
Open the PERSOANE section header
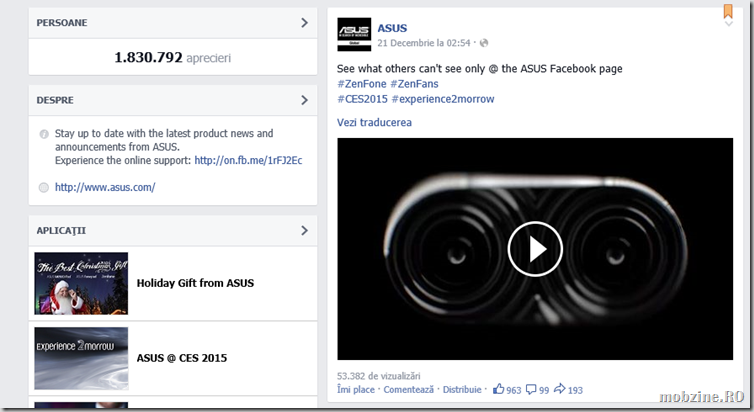click(x=173, y=23)
